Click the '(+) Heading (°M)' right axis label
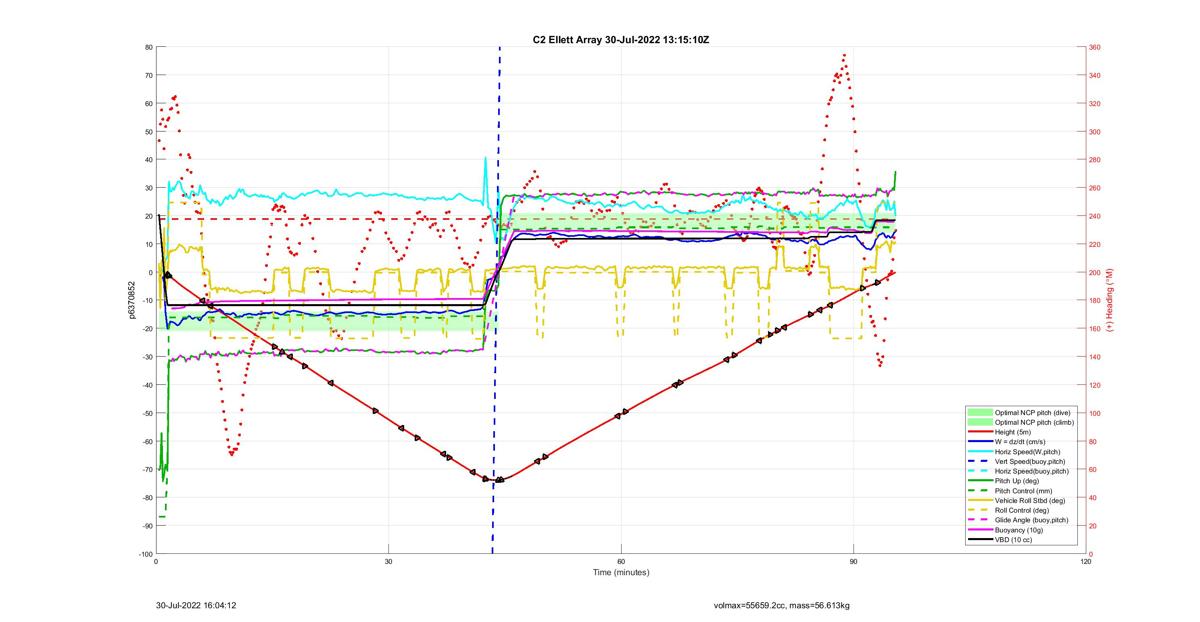Screen dimensions: 1200x622 [x=1109, y=300]
